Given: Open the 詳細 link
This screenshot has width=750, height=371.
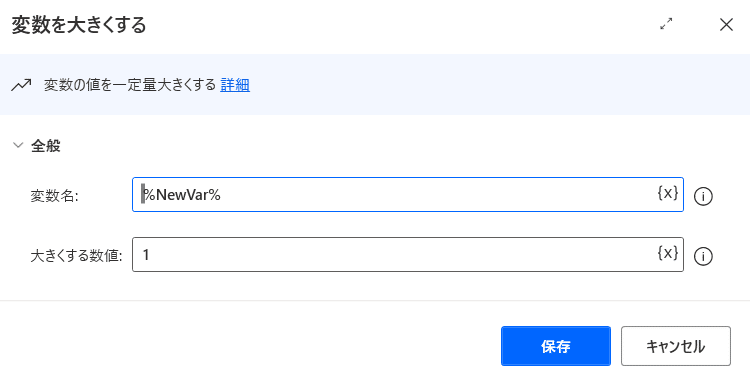Looking at the screenshot, I should (235, 85).
